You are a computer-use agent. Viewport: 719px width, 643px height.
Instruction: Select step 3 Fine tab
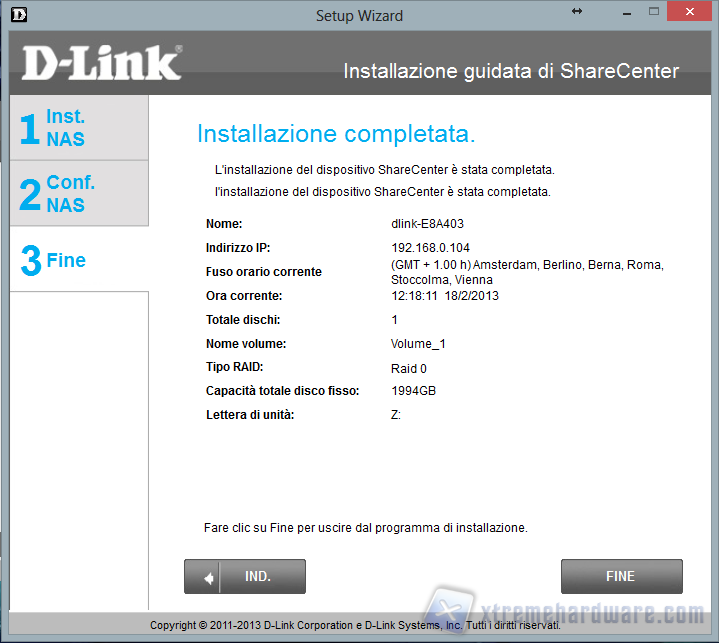click(79, 260)
